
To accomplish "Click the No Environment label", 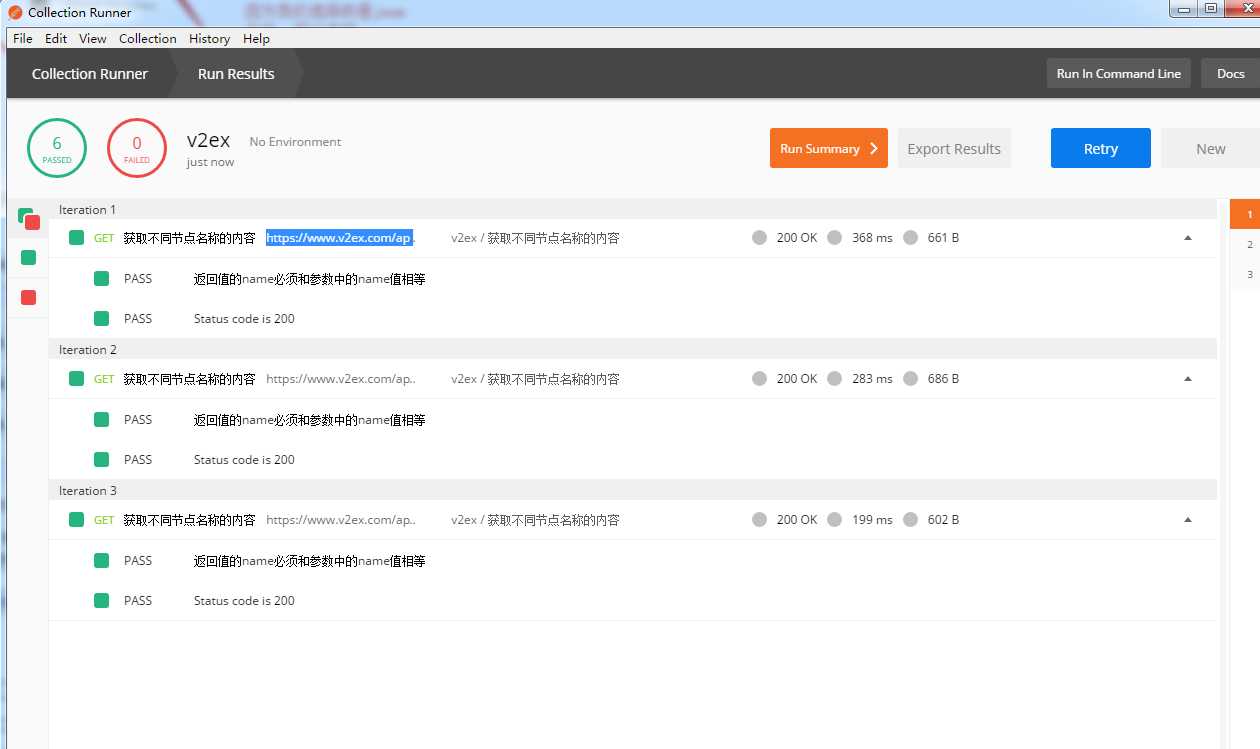I will (x=295, y=142).
